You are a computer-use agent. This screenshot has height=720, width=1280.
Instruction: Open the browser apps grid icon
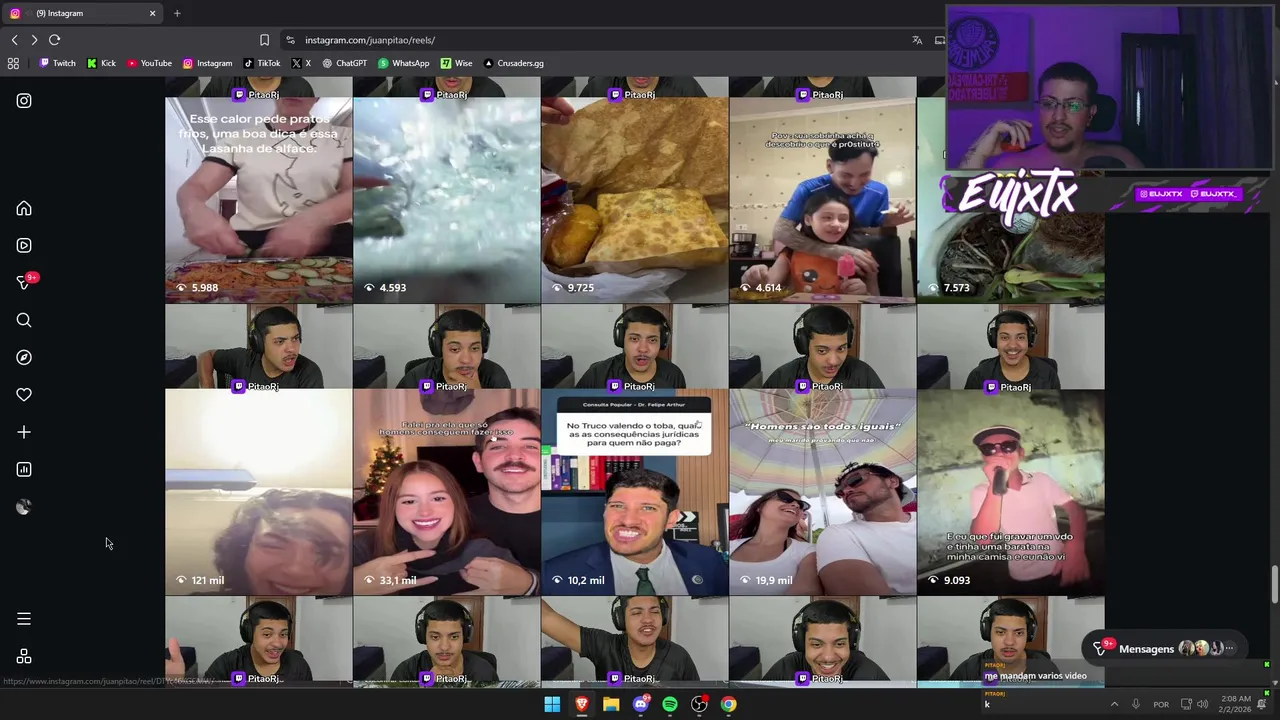coord(13,63)
